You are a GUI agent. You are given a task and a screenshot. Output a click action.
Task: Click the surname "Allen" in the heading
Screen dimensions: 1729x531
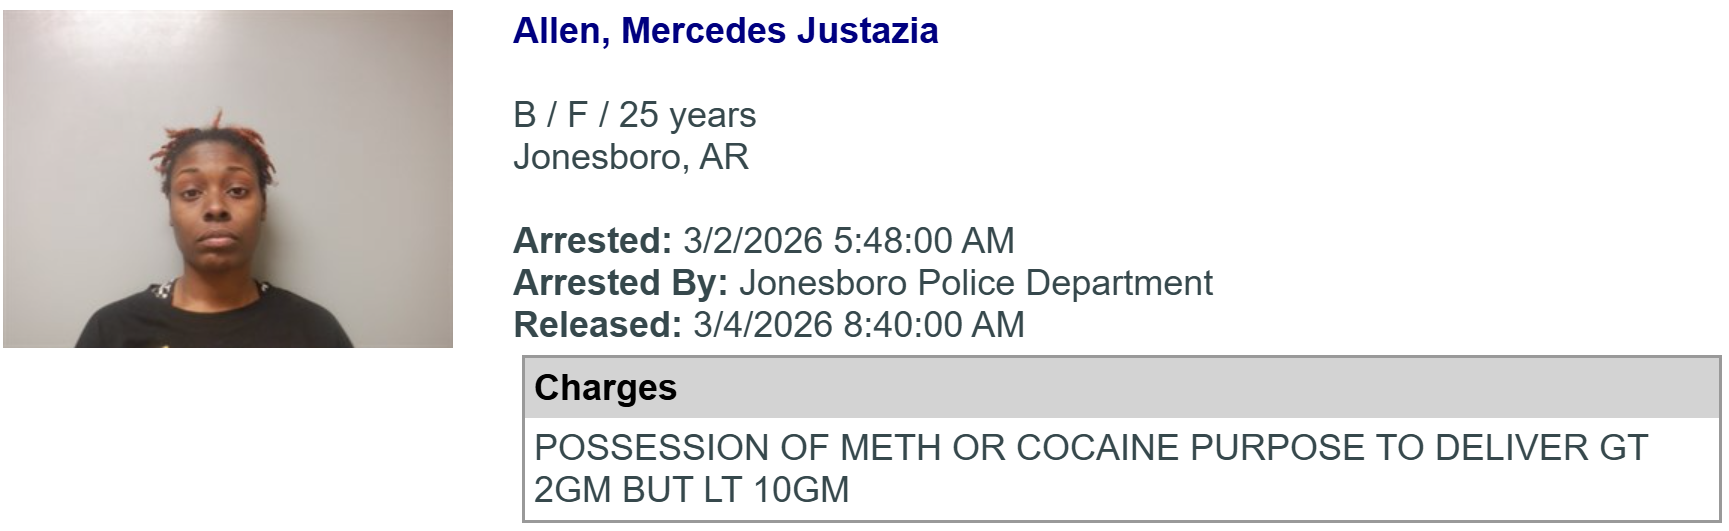pyautogui.click(x=556, y=31)
